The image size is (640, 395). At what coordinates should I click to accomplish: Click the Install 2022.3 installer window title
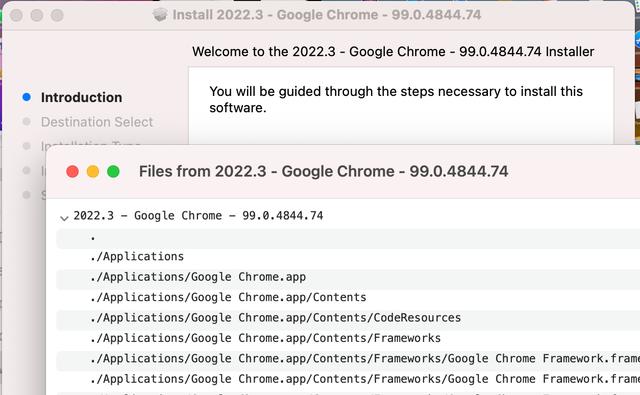coord(327,15)
